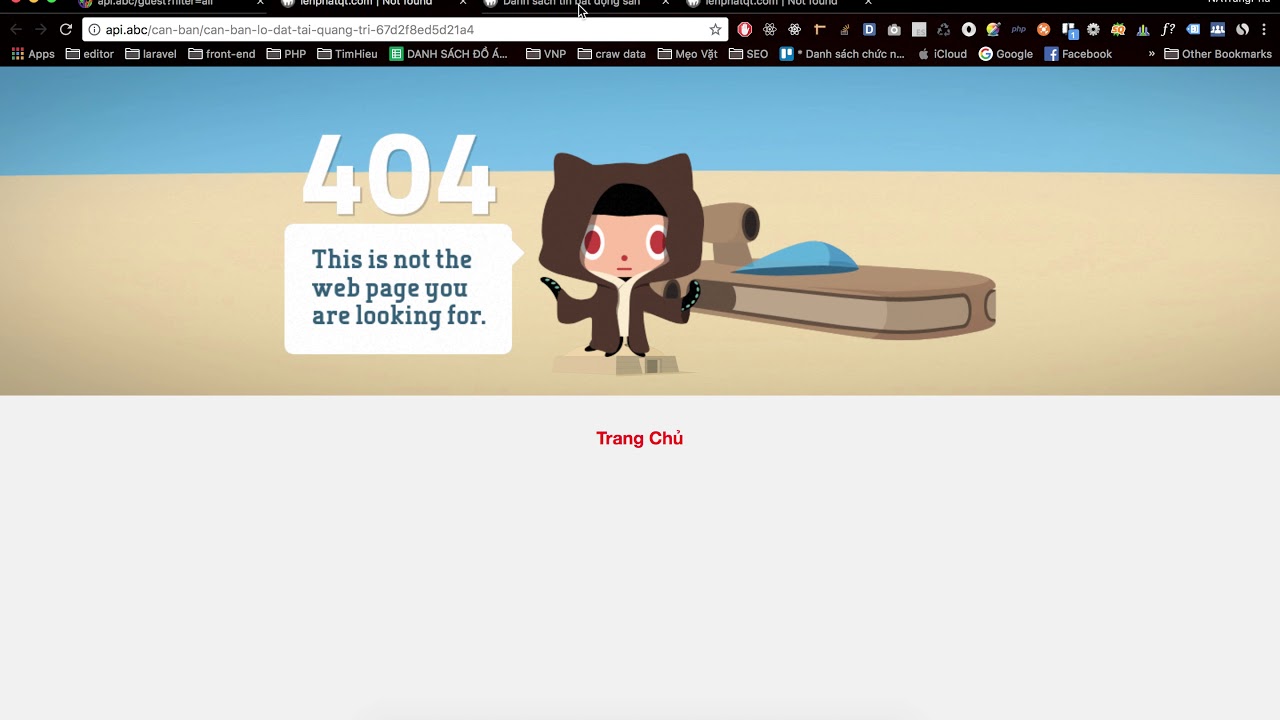This screenshot has height=720, width=1280.
Task: Click the bar-chart extension icon
Action: 1143,30
